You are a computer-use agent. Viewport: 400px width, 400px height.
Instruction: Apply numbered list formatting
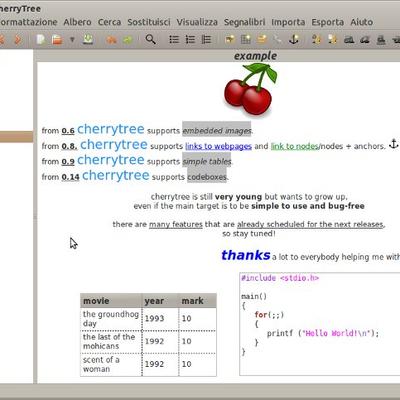tap(190, 40)
